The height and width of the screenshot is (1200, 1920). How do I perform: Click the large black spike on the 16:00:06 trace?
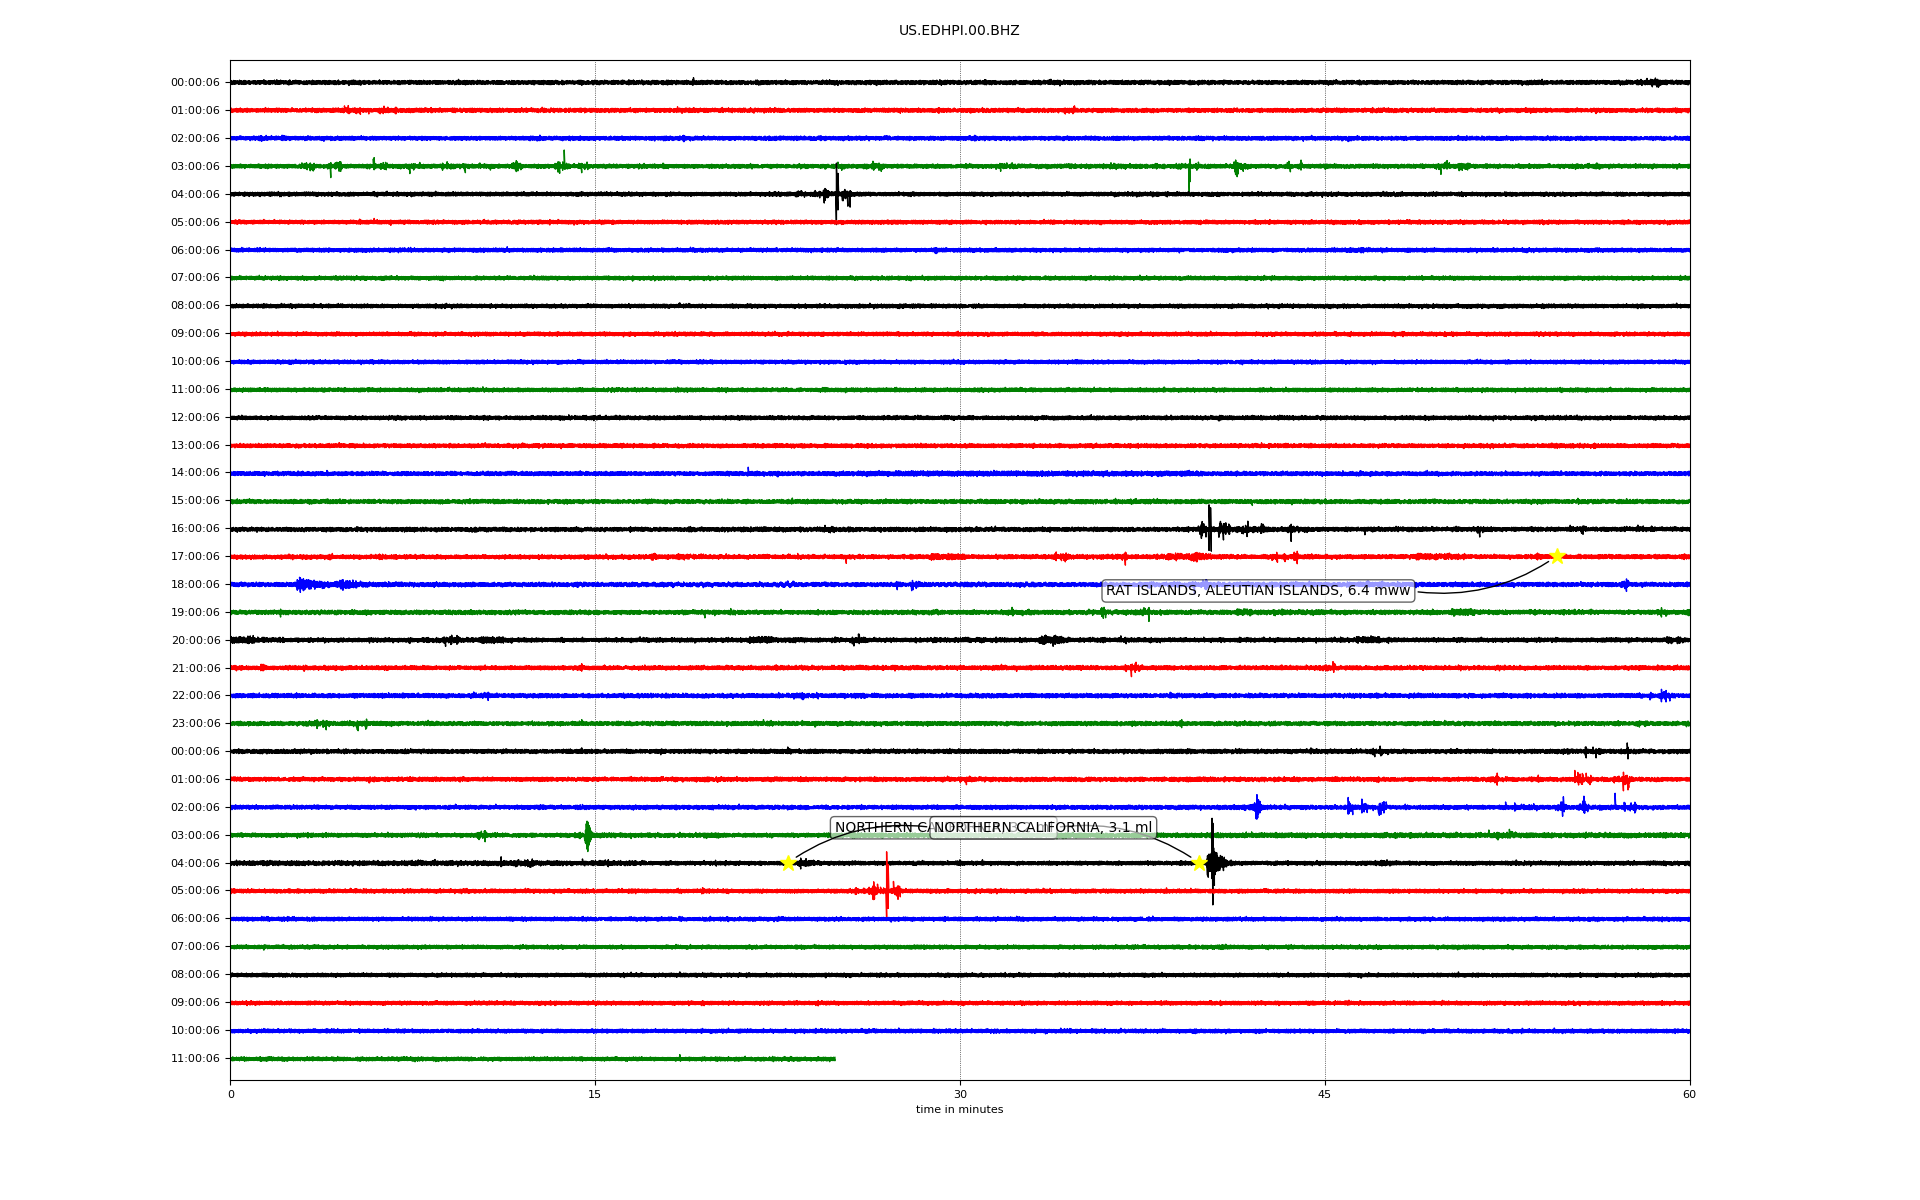pyautogui.click(x=1209, y=528)
